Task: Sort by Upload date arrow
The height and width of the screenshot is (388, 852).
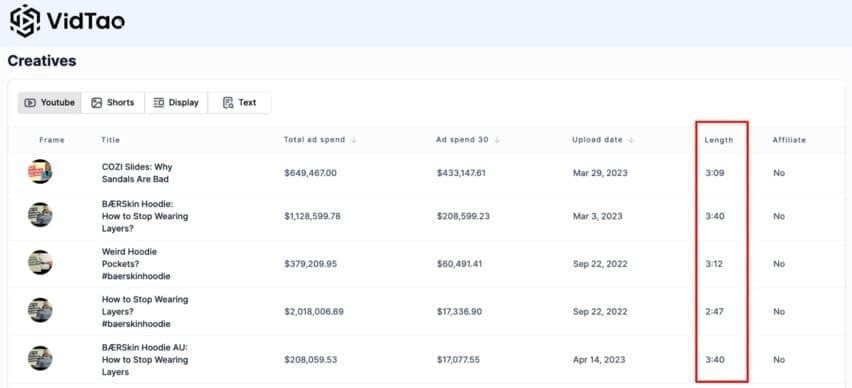Action: click(x=631, y=140)
